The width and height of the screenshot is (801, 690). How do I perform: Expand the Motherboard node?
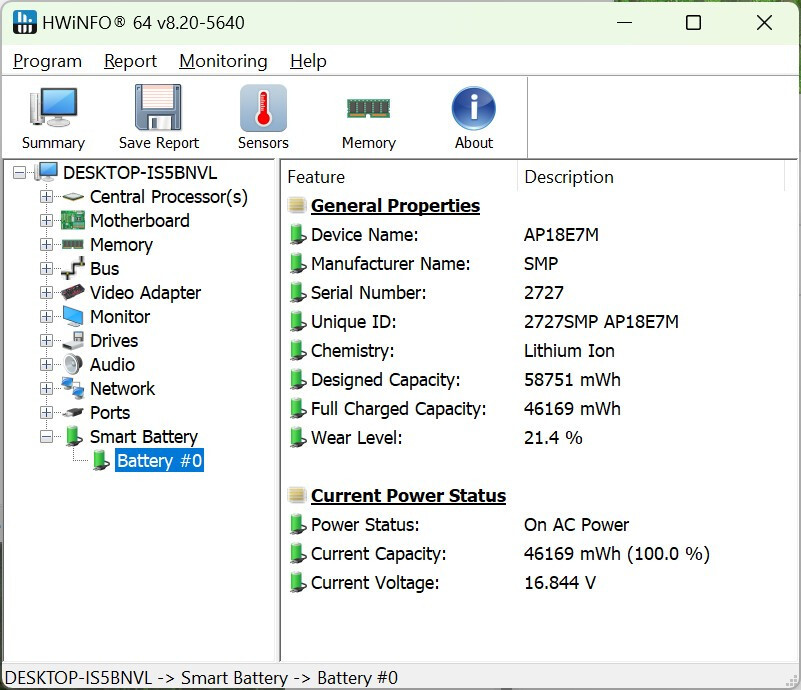click(x=46, y=221)
